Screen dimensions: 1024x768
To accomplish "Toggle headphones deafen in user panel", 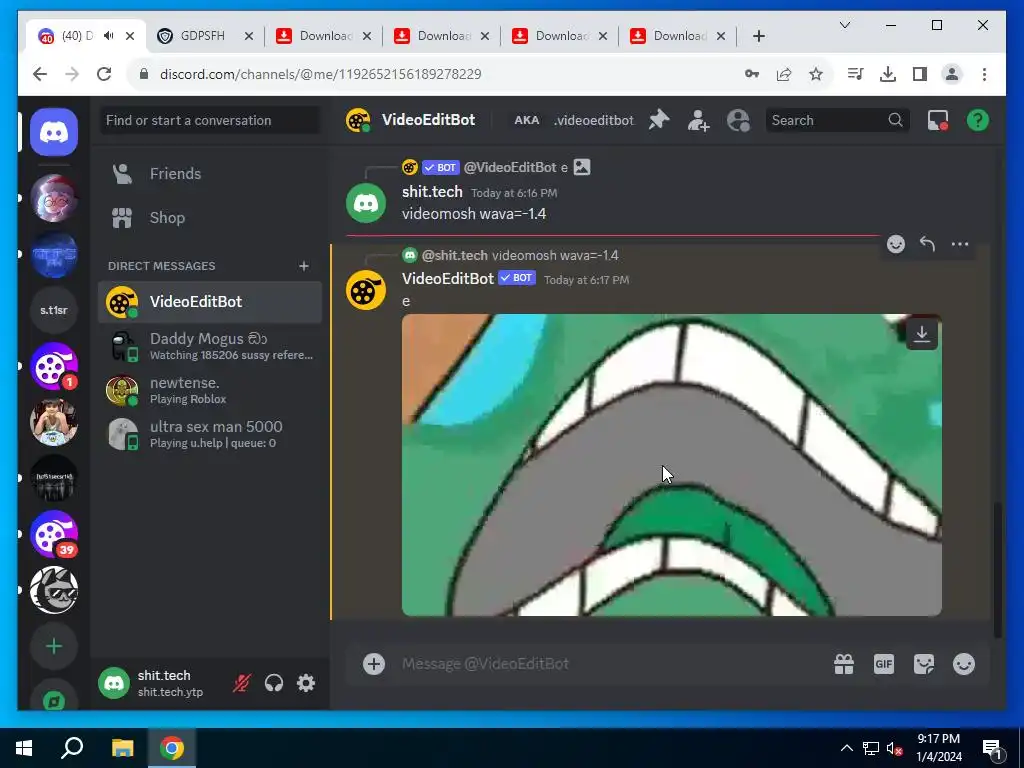I will [x=274, y=683].
